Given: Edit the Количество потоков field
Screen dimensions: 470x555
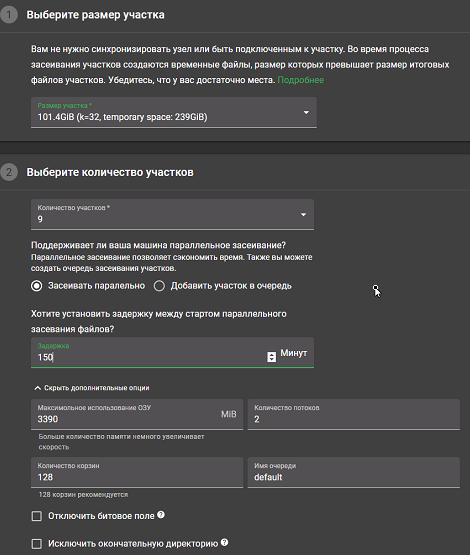Looking at the screenshot, I should [354, 414].
